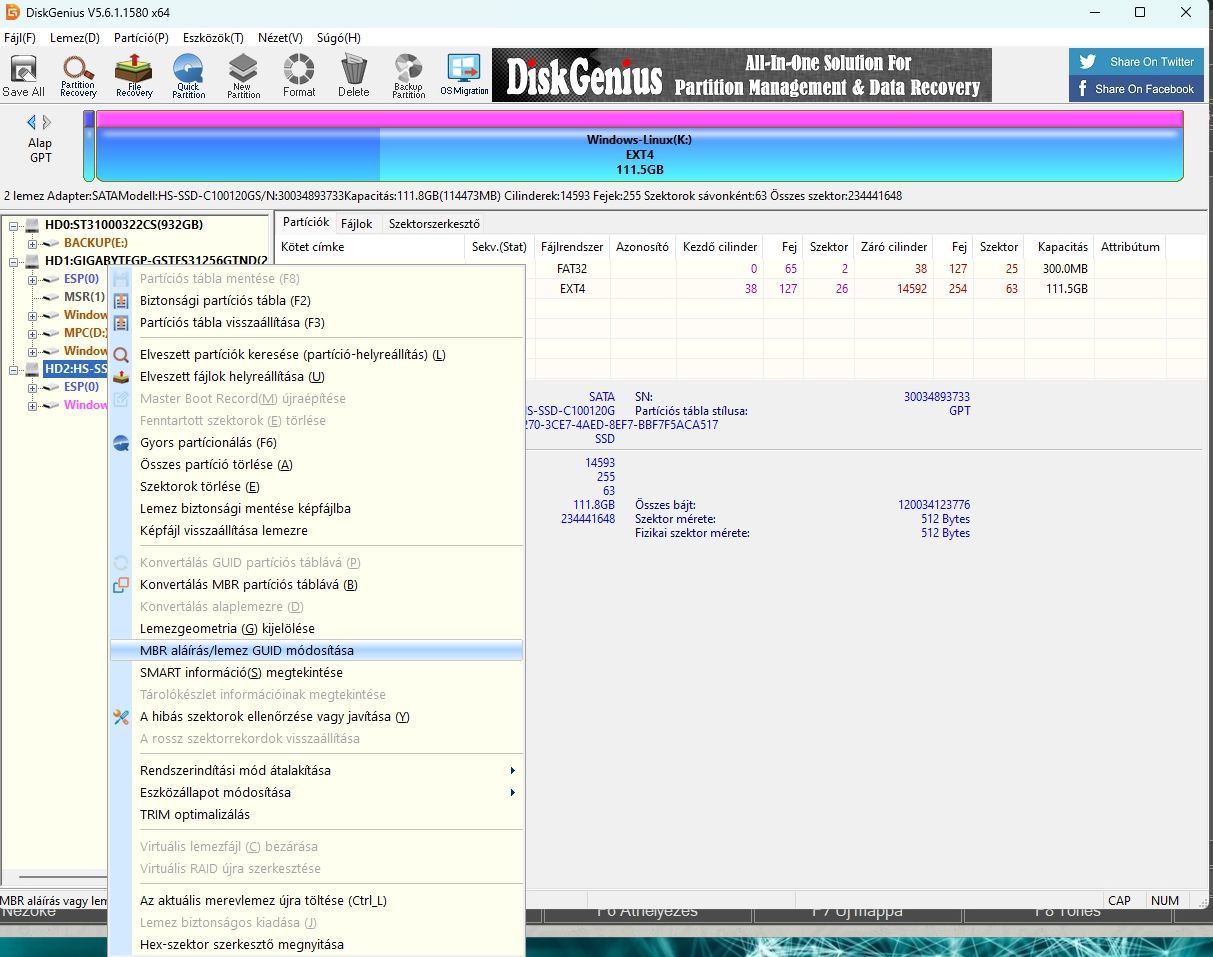Choose Szektorok törlése (E)

(316, 487)
